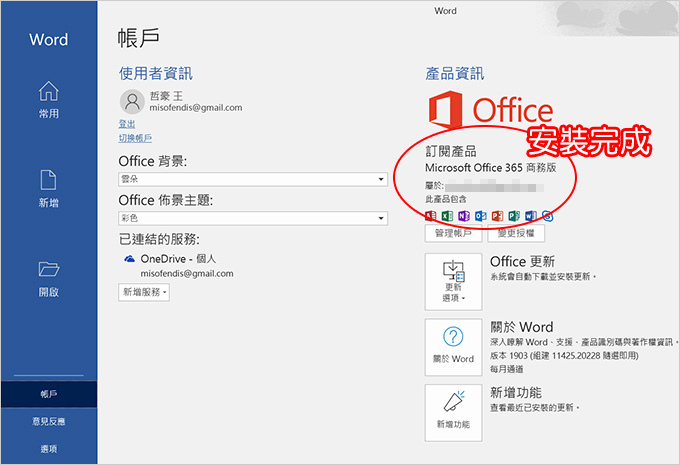Click the 管理帳戶 button

click(x=453, y=233)
